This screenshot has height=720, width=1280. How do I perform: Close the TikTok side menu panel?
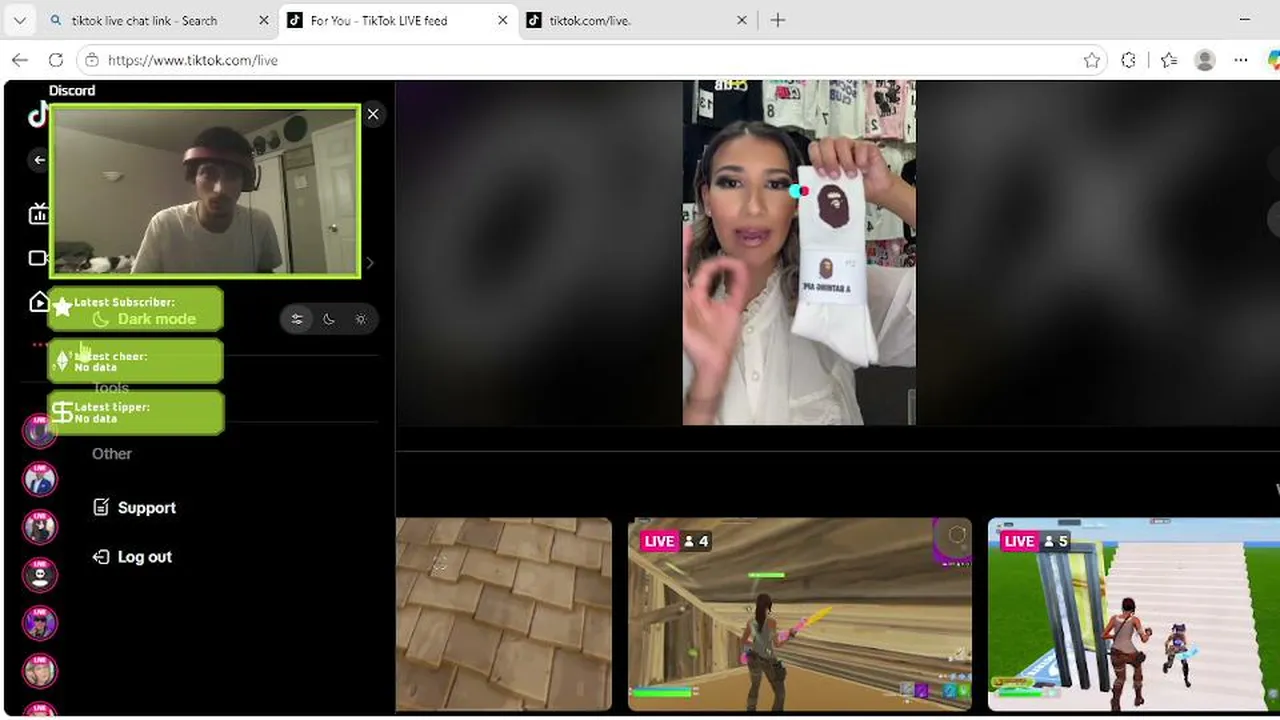[373, 114]
